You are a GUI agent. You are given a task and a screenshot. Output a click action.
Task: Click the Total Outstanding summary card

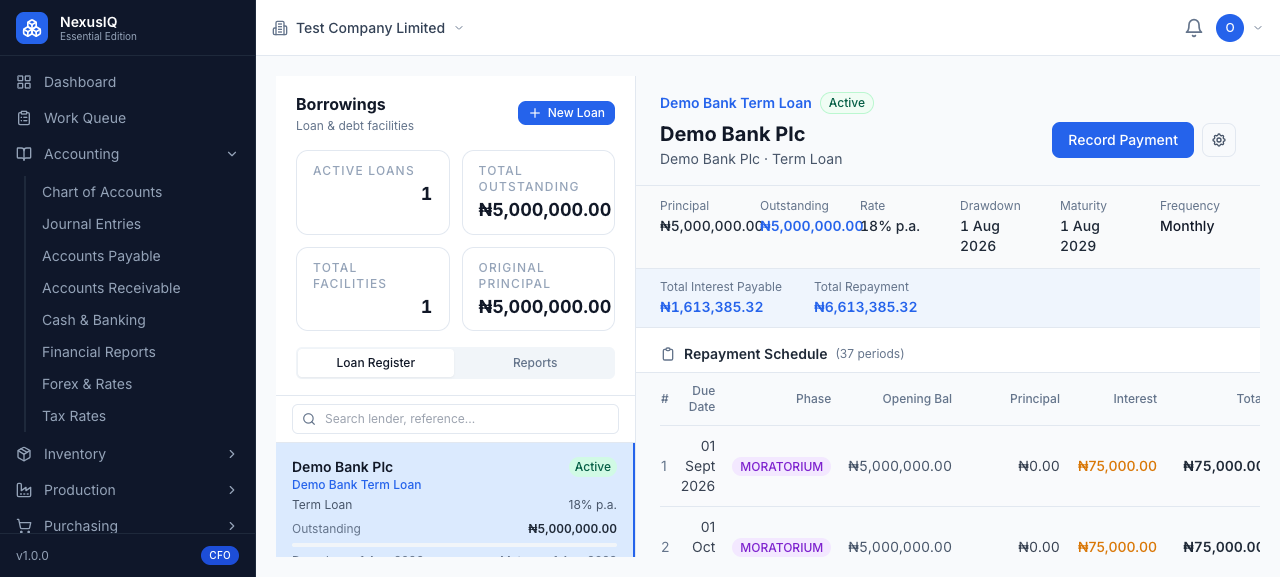pos(538,193)
